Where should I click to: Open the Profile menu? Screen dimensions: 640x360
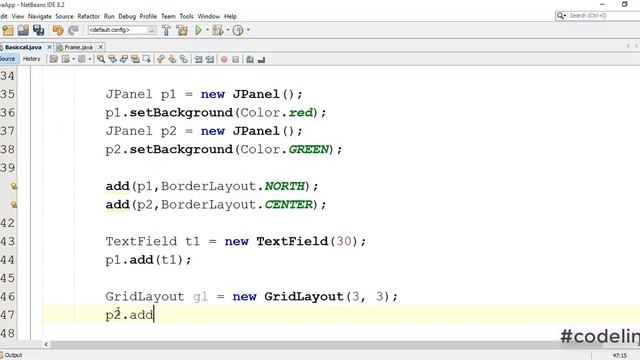coord(148,16)
